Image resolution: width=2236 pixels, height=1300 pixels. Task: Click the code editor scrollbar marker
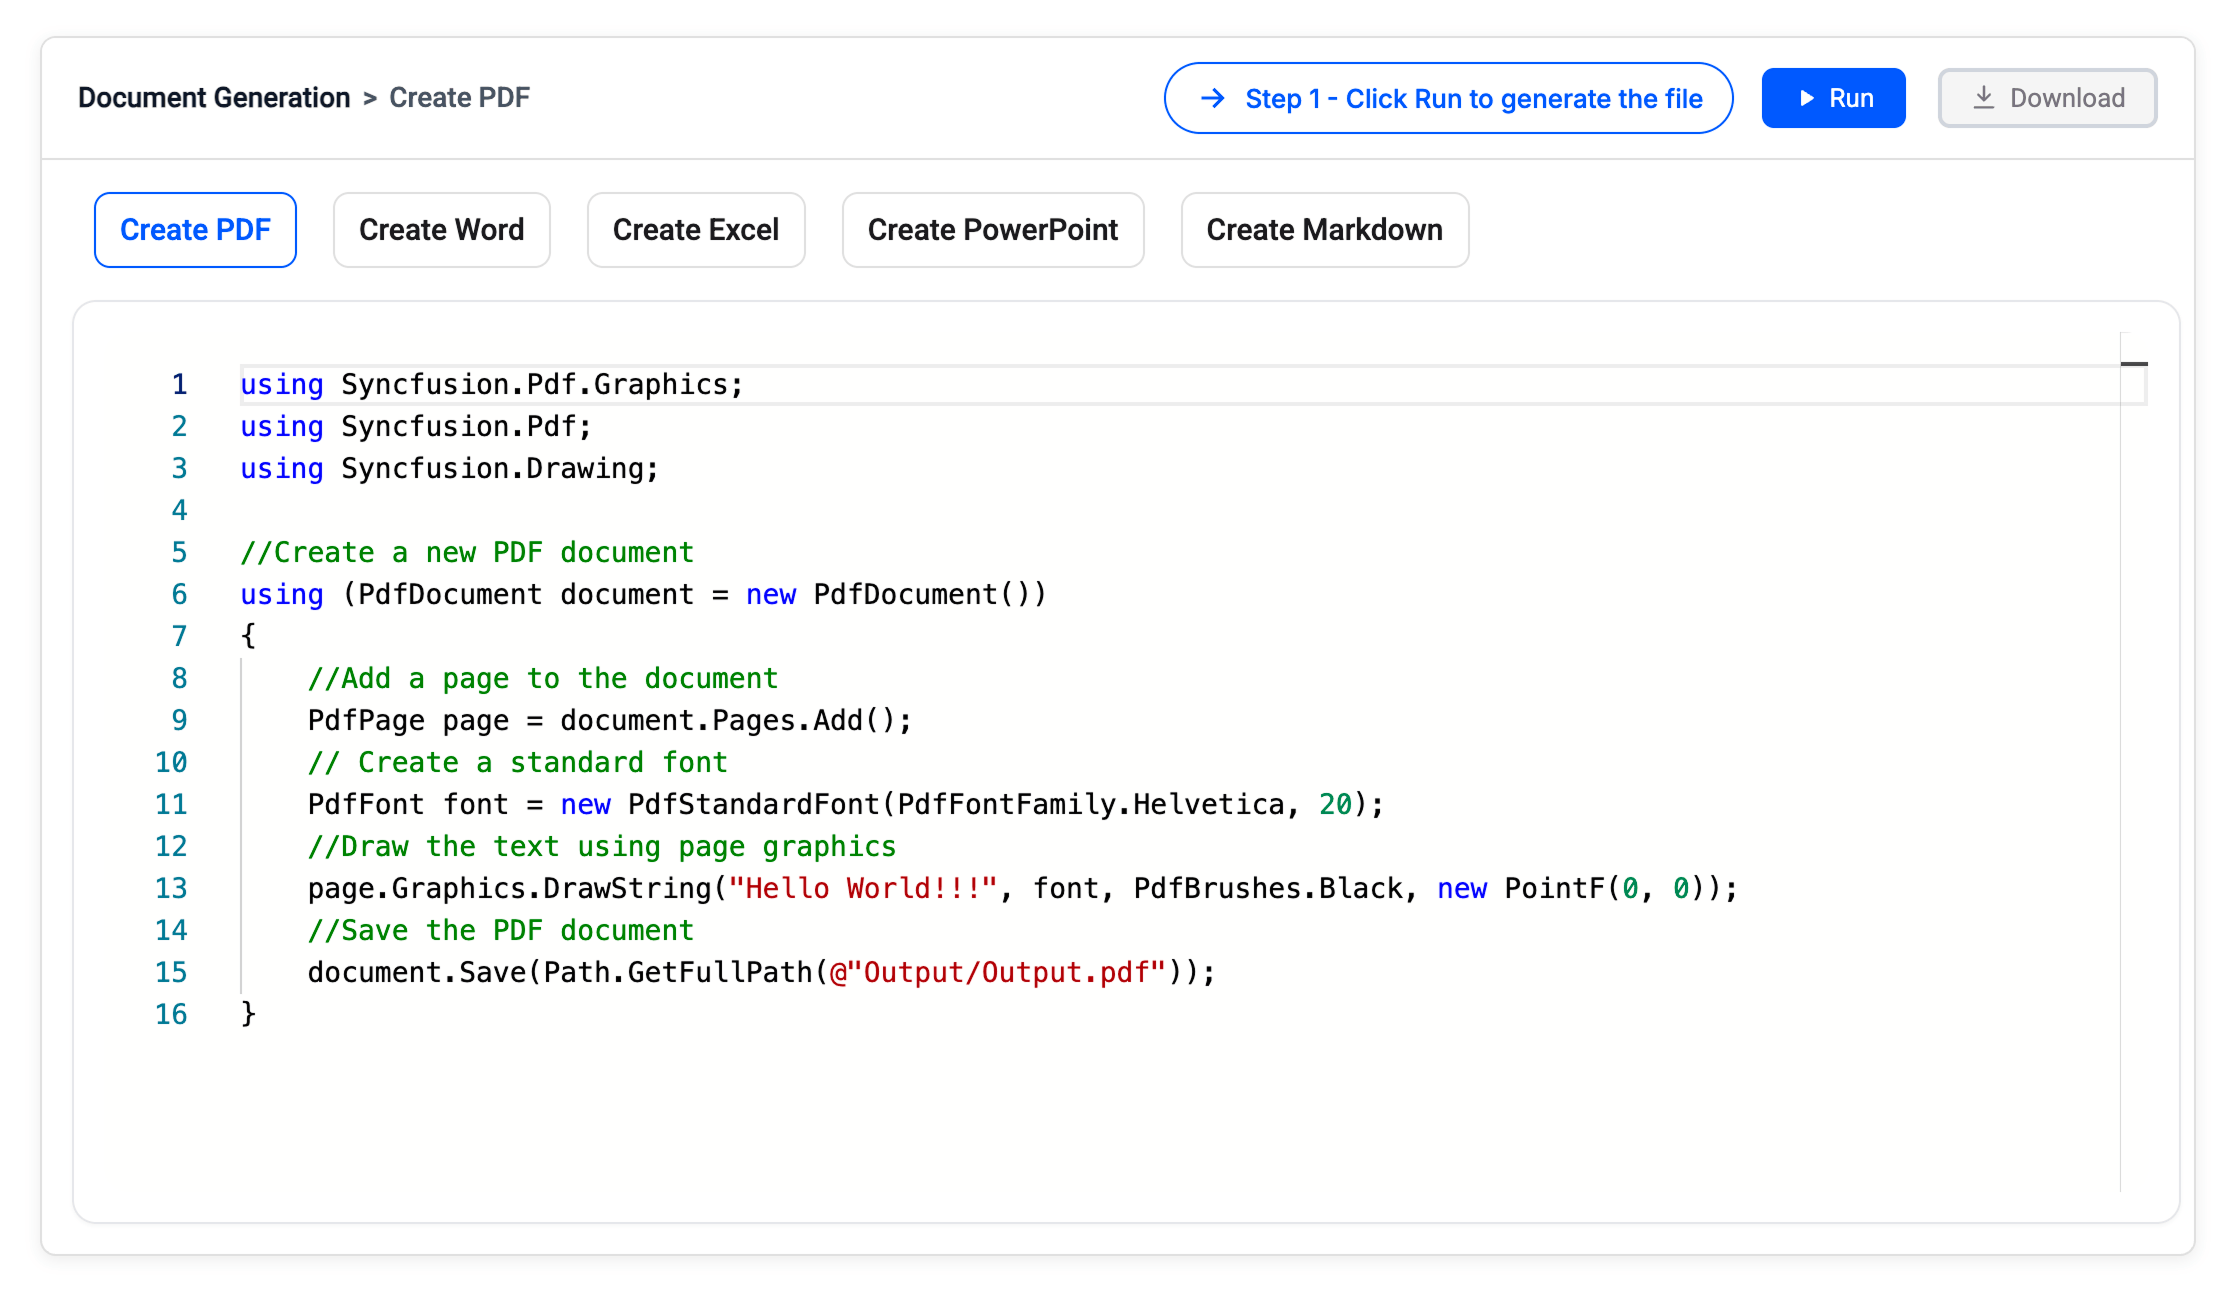[x=2134, y=364]
